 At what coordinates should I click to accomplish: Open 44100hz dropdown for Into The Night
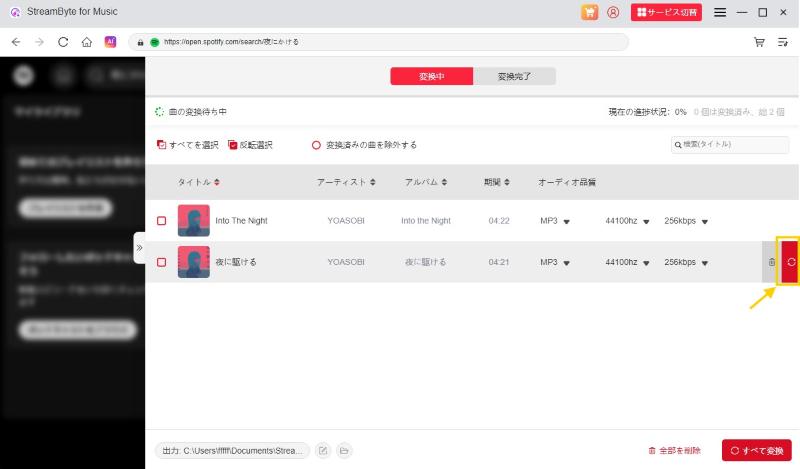point(627,221)
